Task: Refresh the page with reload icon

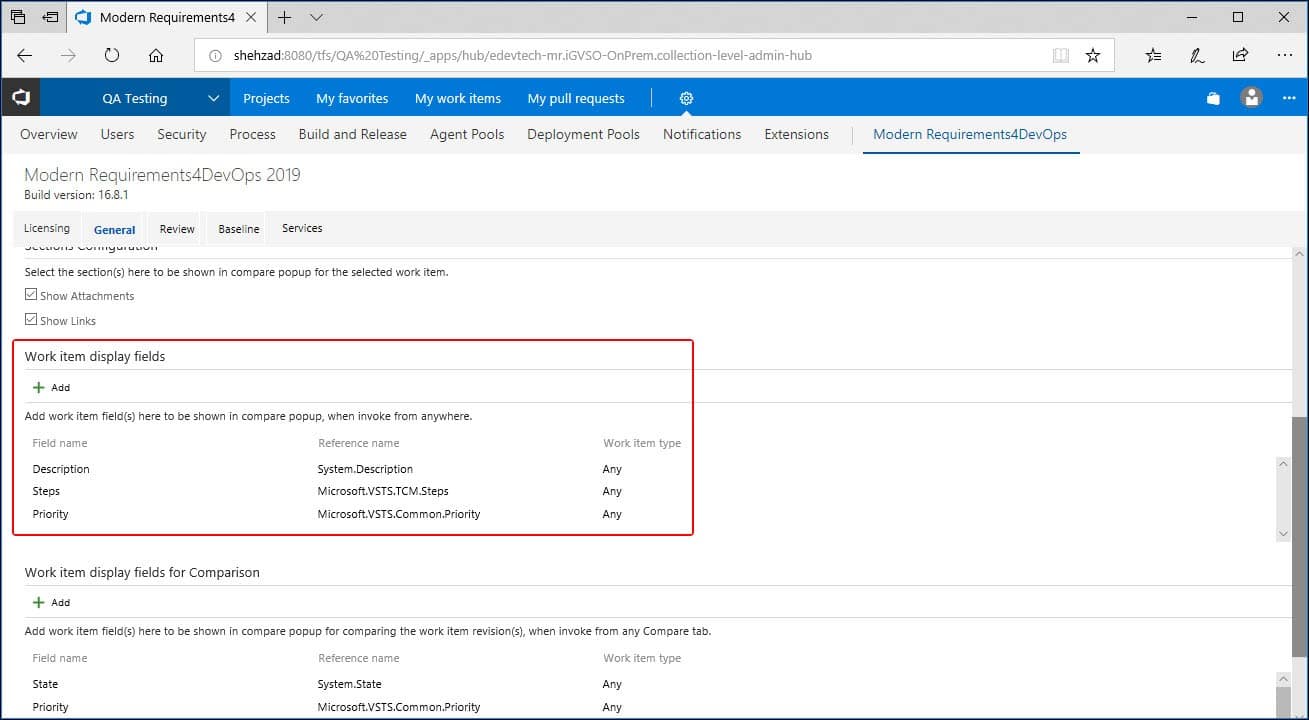Action: [112, 56]
